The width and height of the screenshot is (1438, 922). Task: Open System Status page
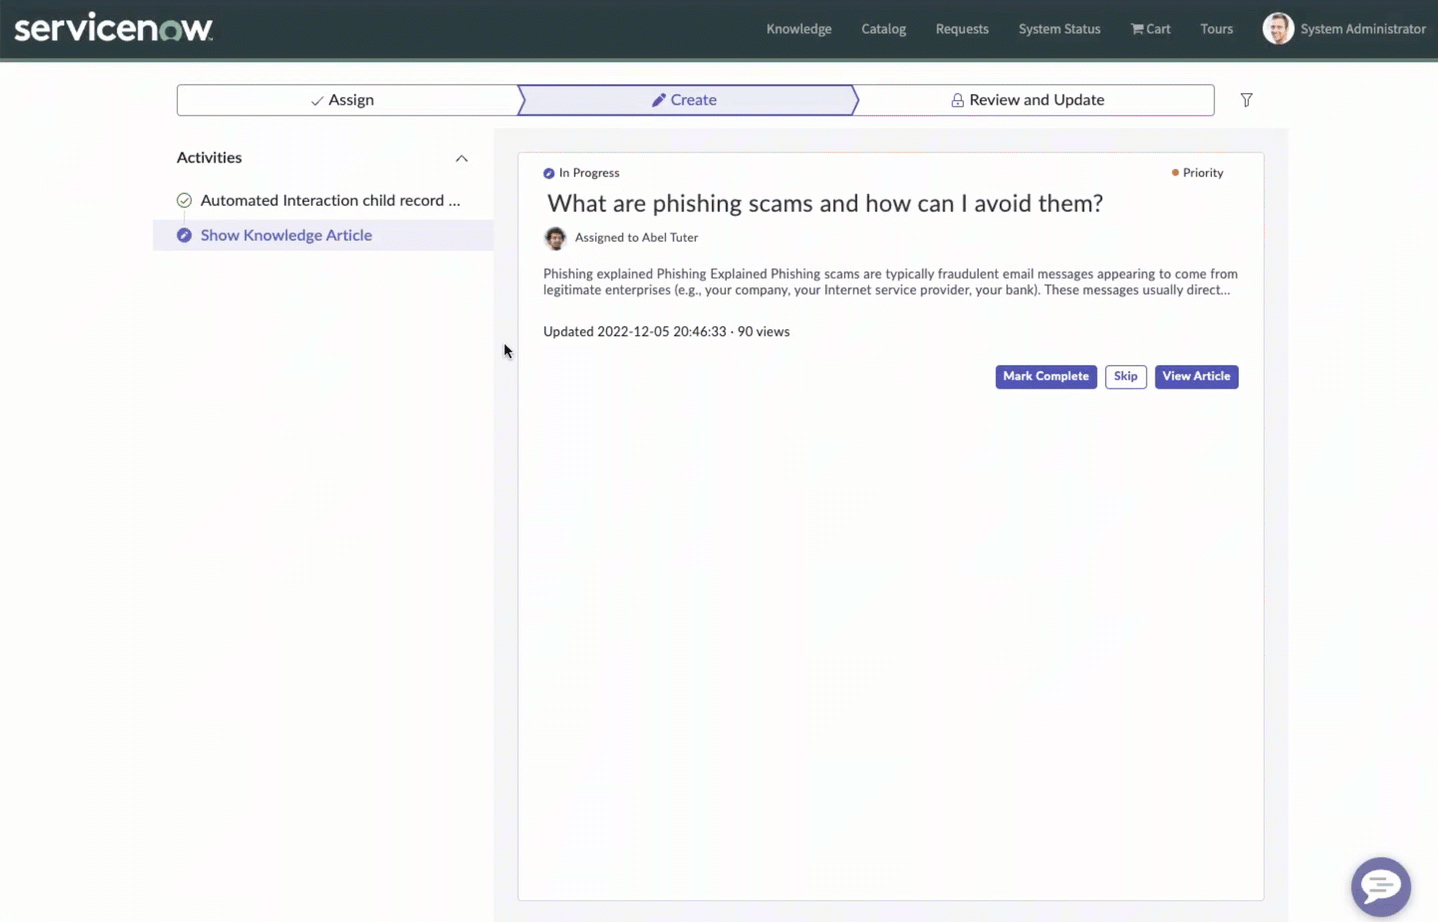[1059, 29]
